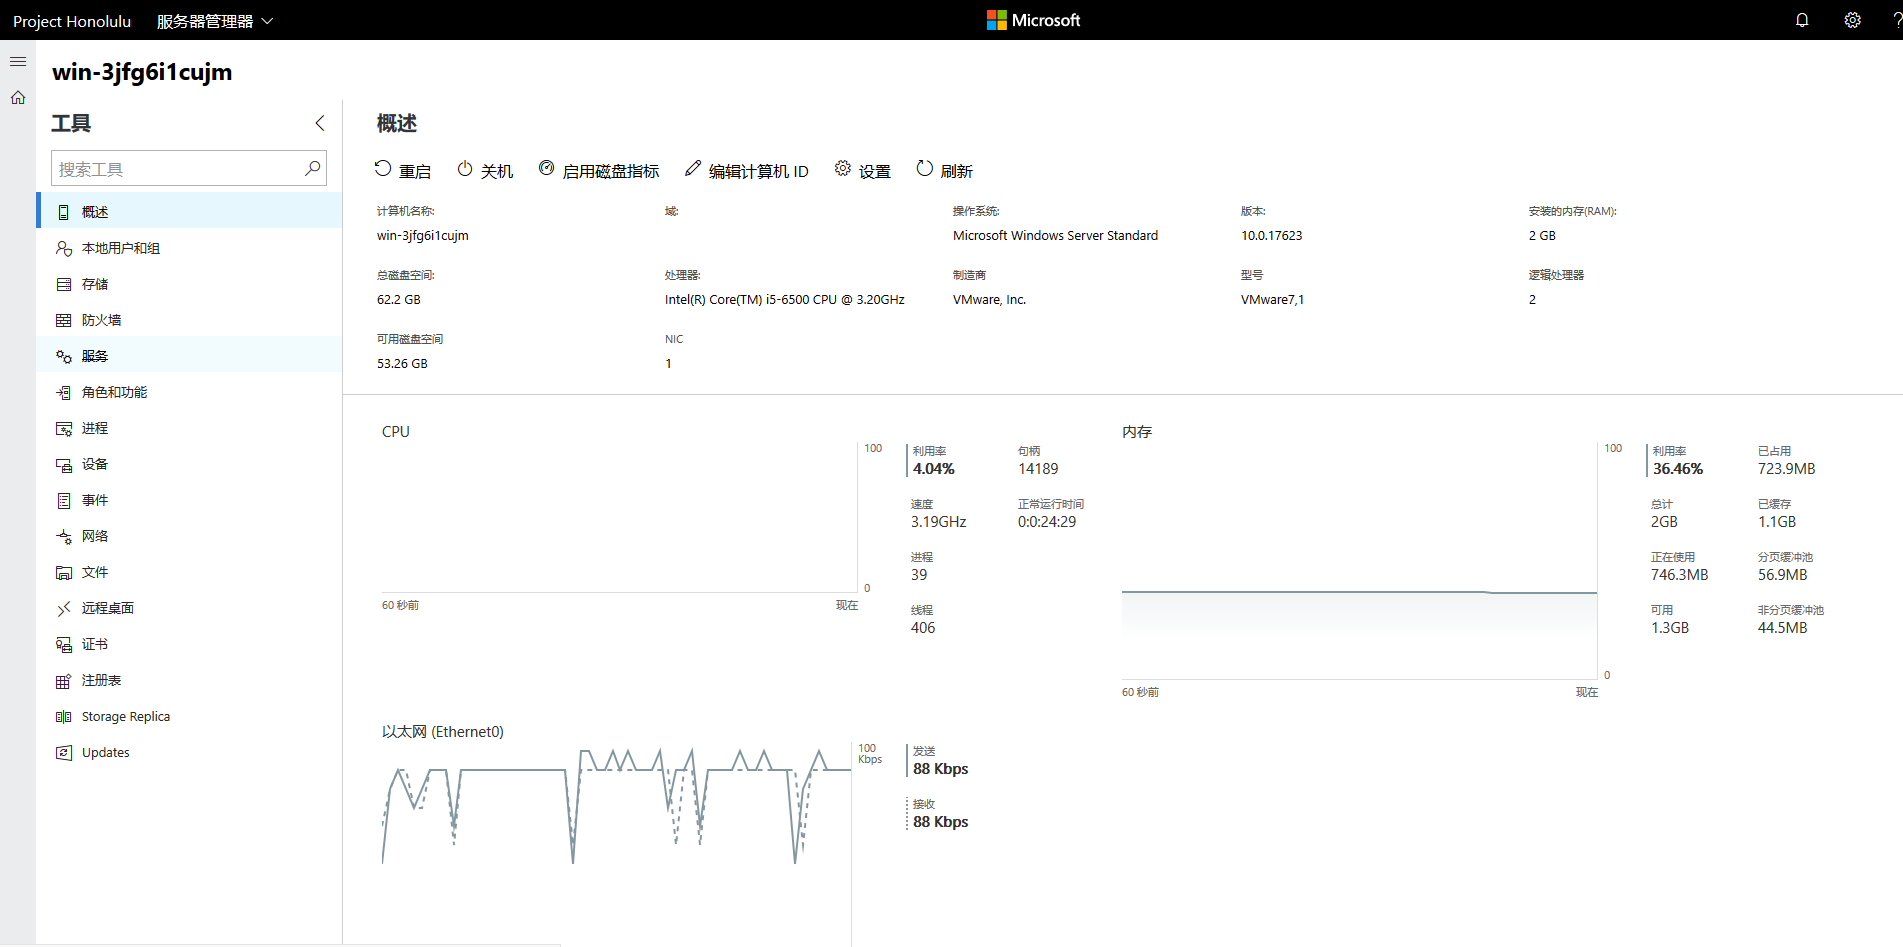
Task: Select the 发送 88 Kbps value
Action: [941, 769]
